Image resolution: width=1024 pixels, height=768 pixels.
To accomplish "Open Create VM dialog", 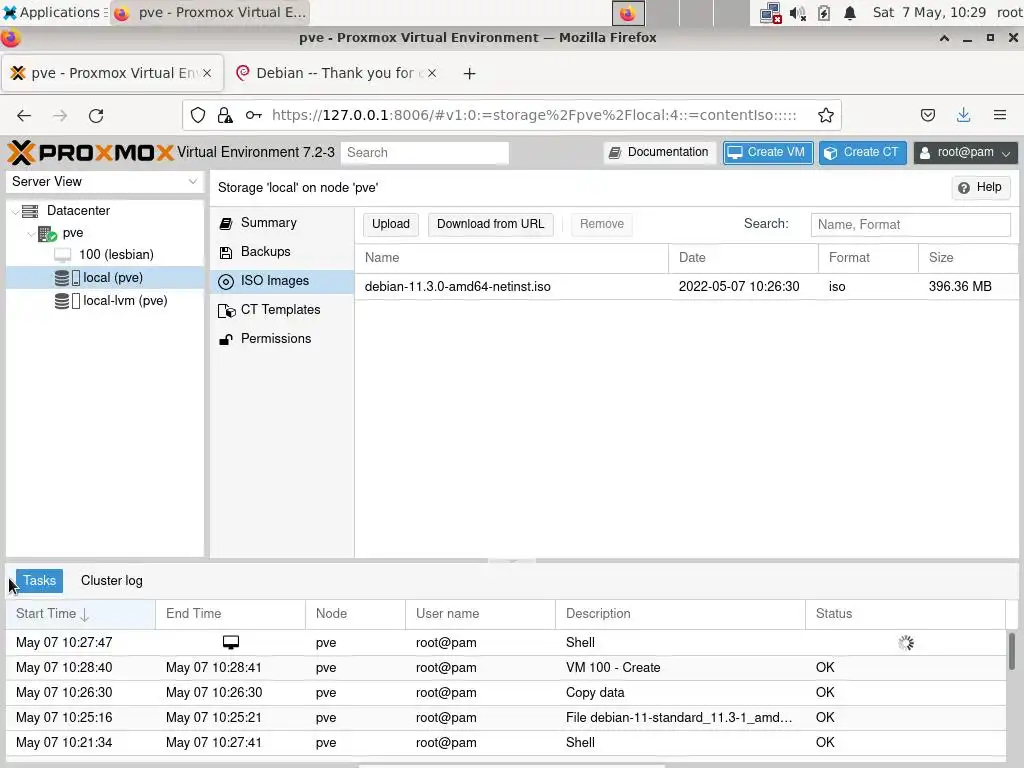I will point(767,152).
